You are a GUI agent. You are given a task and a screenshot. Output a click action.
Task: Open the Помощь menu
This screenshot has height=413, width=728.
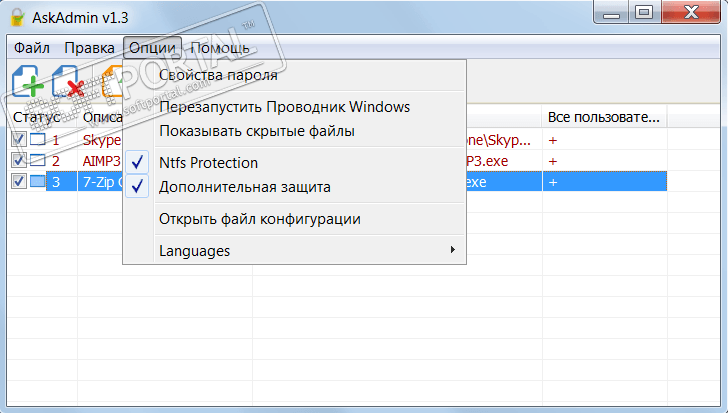[219, 48]
